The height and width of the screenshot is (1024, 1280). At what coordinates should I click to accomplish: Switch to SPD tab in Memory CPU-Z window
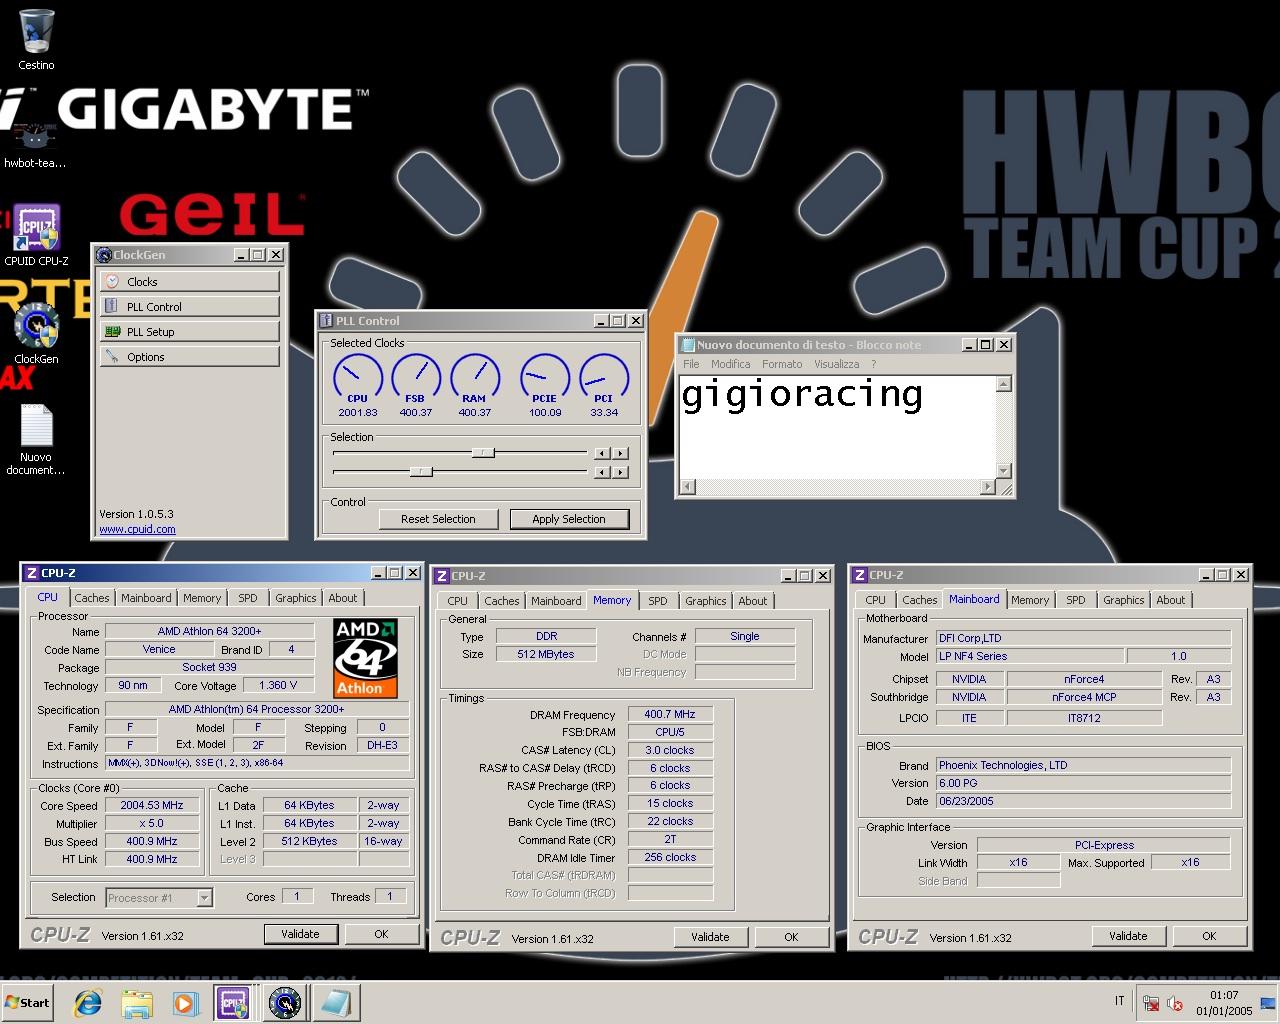pos(657,601)
